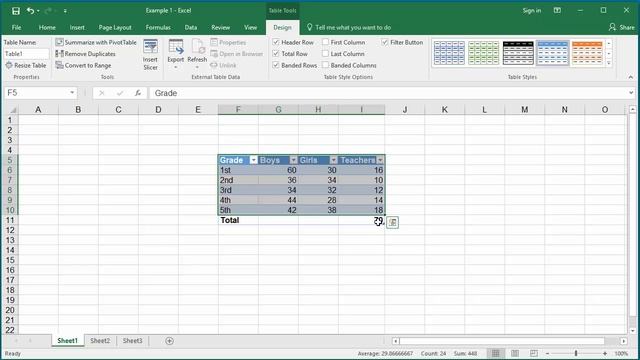This screenshot has height=360, width=640.
Task: Click Summarize with PivotTable
Action: pos(96,42)
